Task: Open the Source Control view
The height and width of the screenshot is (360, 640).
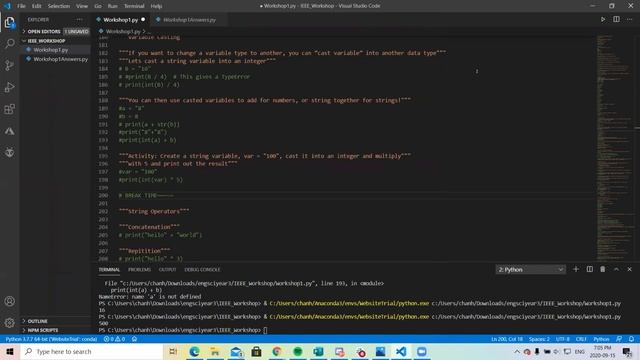Action: (x=9, y=65)
